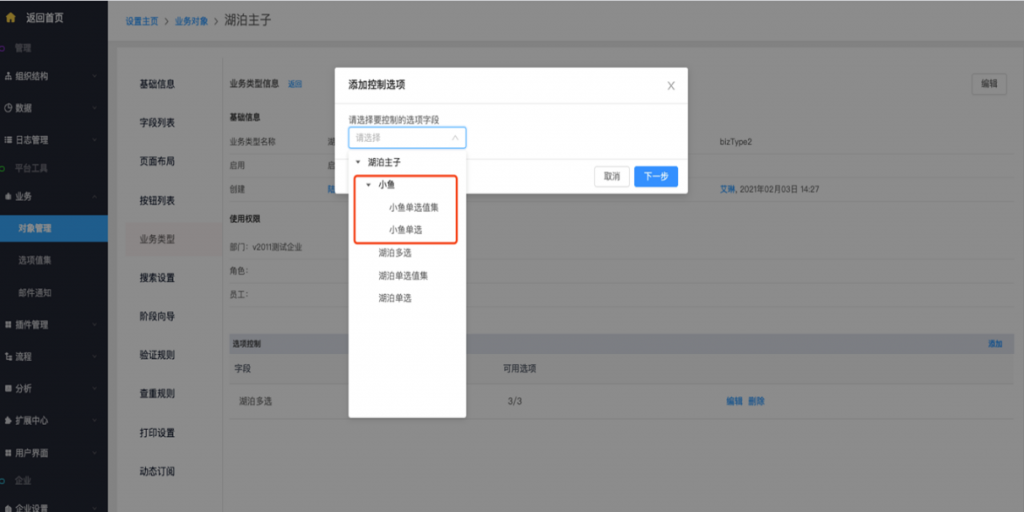The image size is (1024, 512).
Task: Click the 分析 sidebar icon
Action: 8,388
